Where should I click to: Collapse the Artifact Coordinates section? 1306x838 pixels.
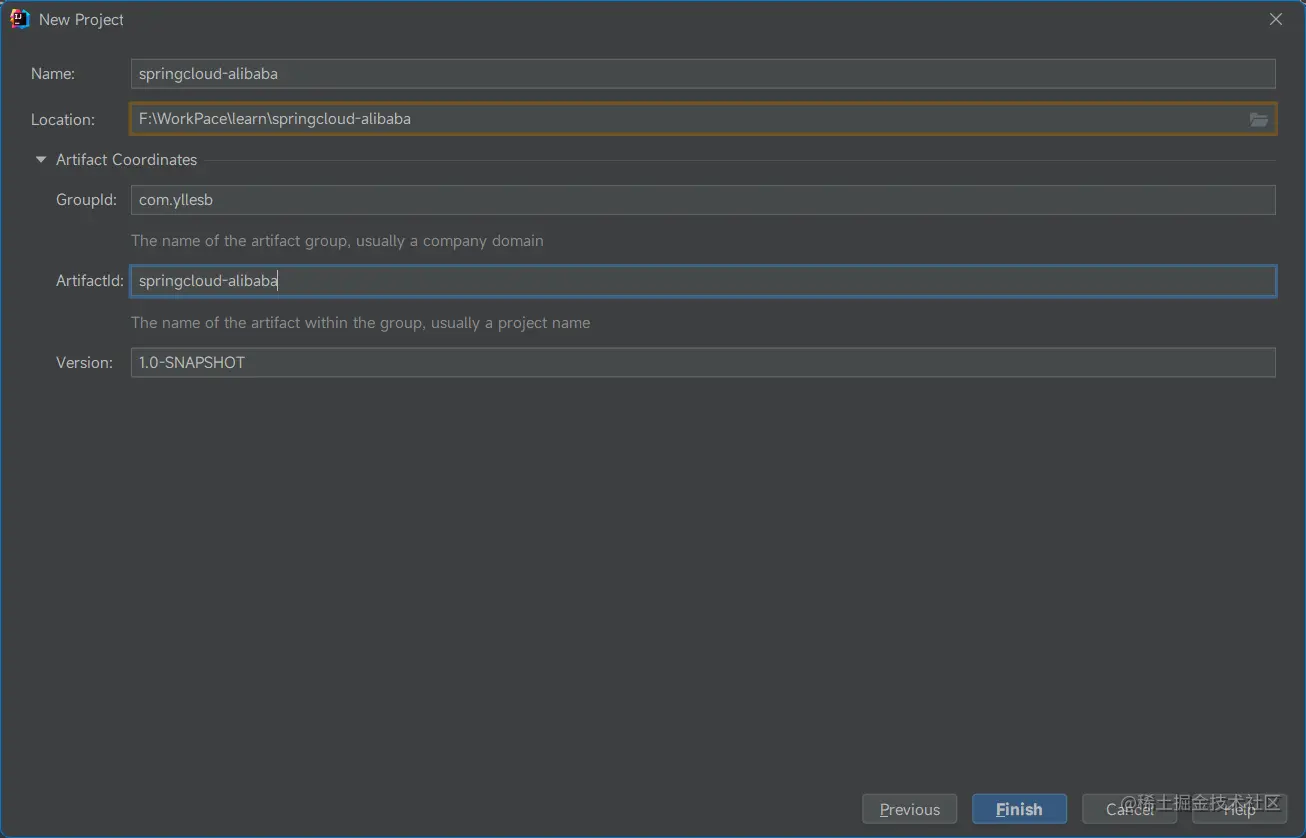(x=41, y=160)
